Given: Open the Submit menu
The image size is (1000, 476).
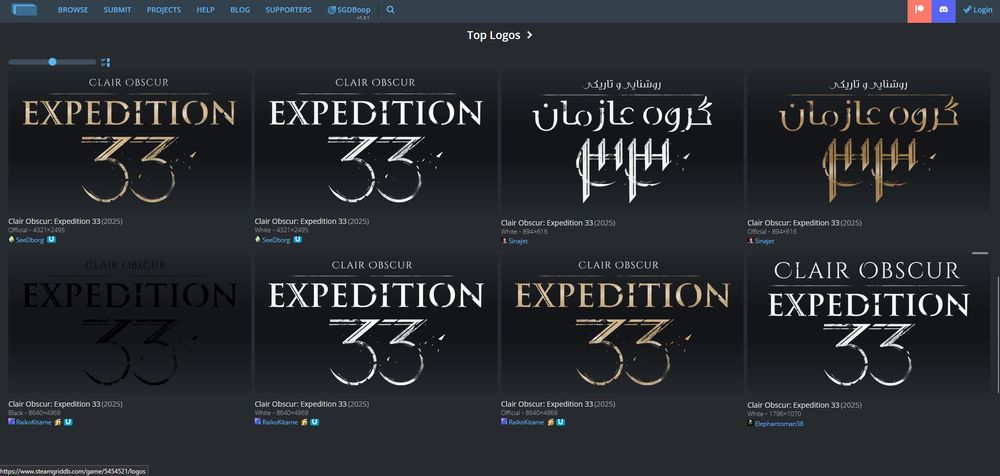Looking at the screenshot, I should (x=117, y=10).
